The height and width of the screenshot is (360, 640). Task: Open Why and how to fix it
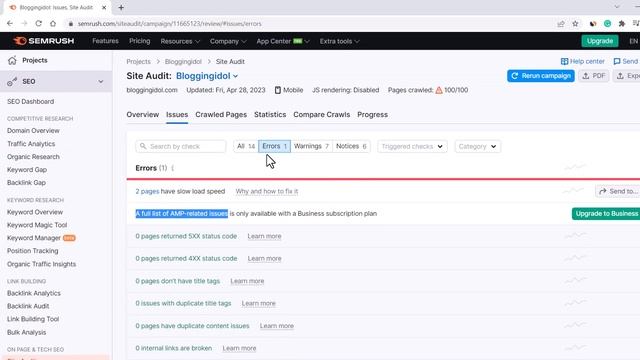[267, 191]
